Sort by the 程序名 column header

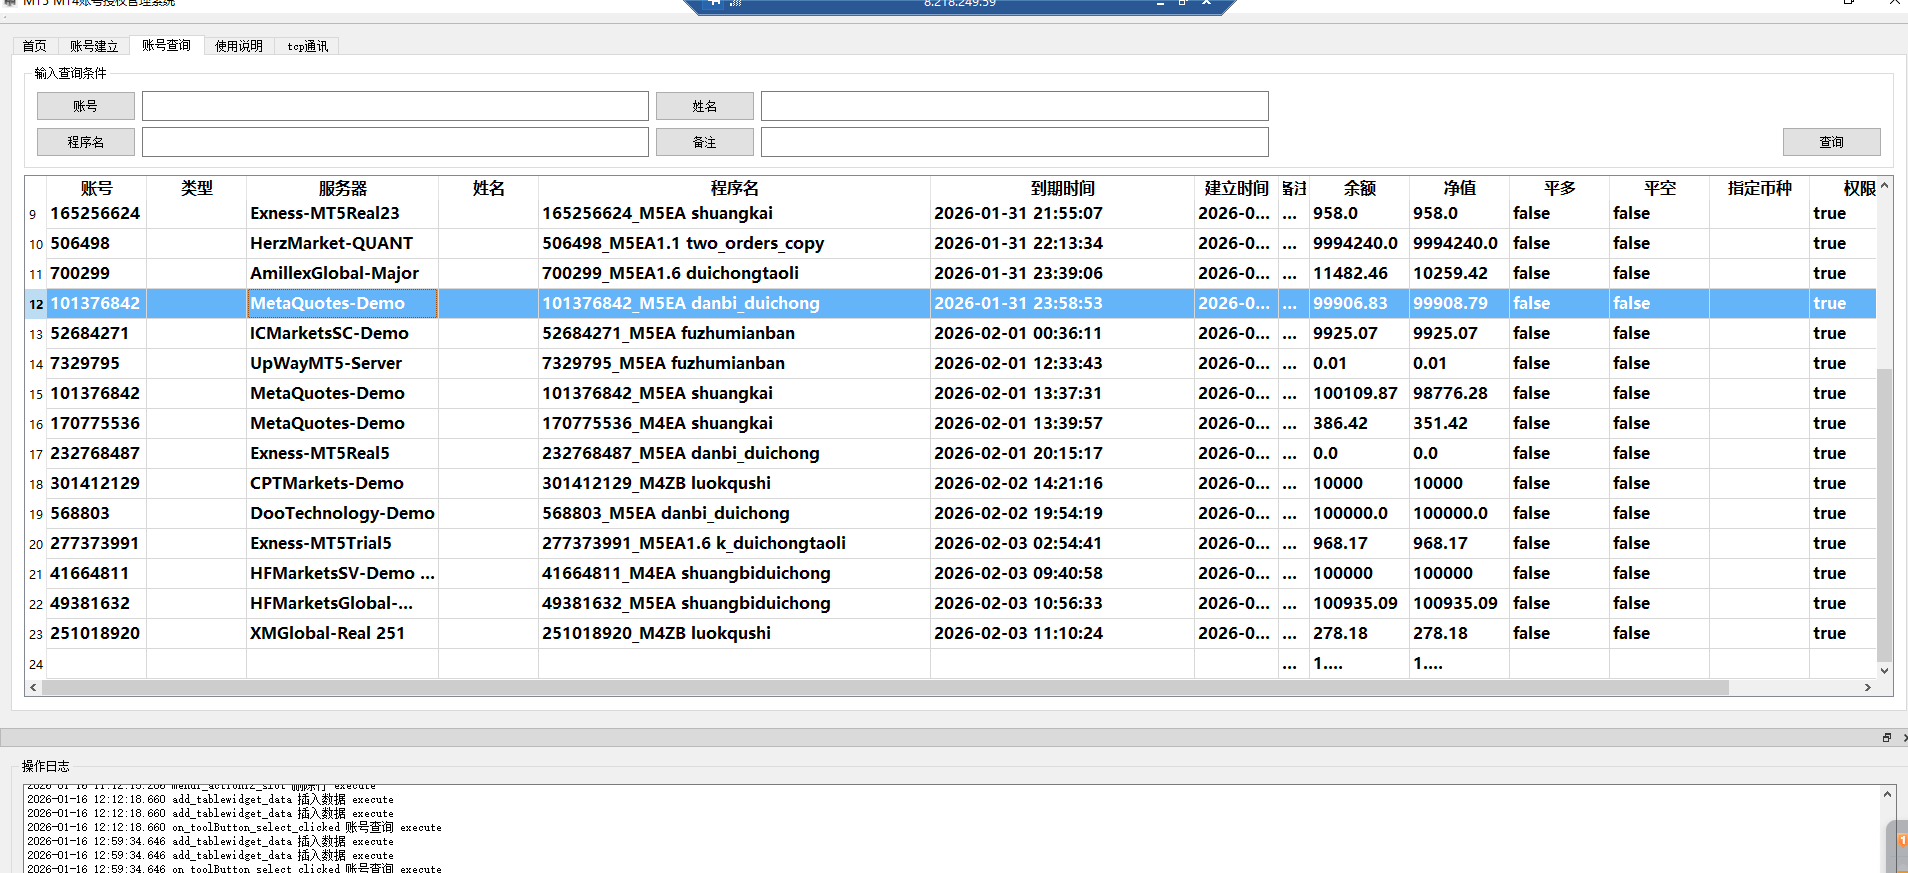coord(734,188)
